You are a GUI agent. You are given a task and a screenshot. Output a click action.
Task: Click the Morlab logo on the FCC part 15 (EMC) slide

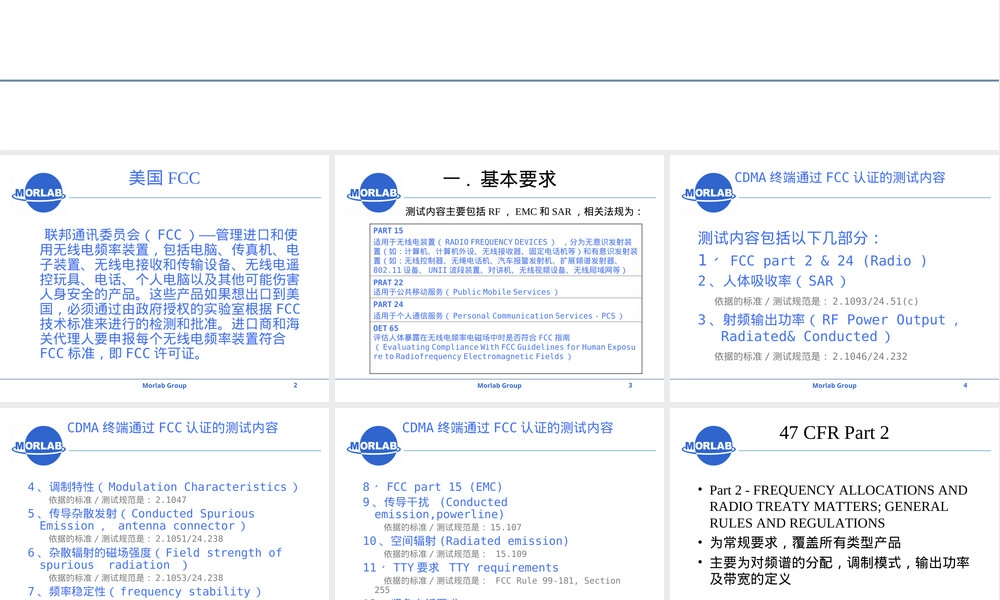point(374,446)
